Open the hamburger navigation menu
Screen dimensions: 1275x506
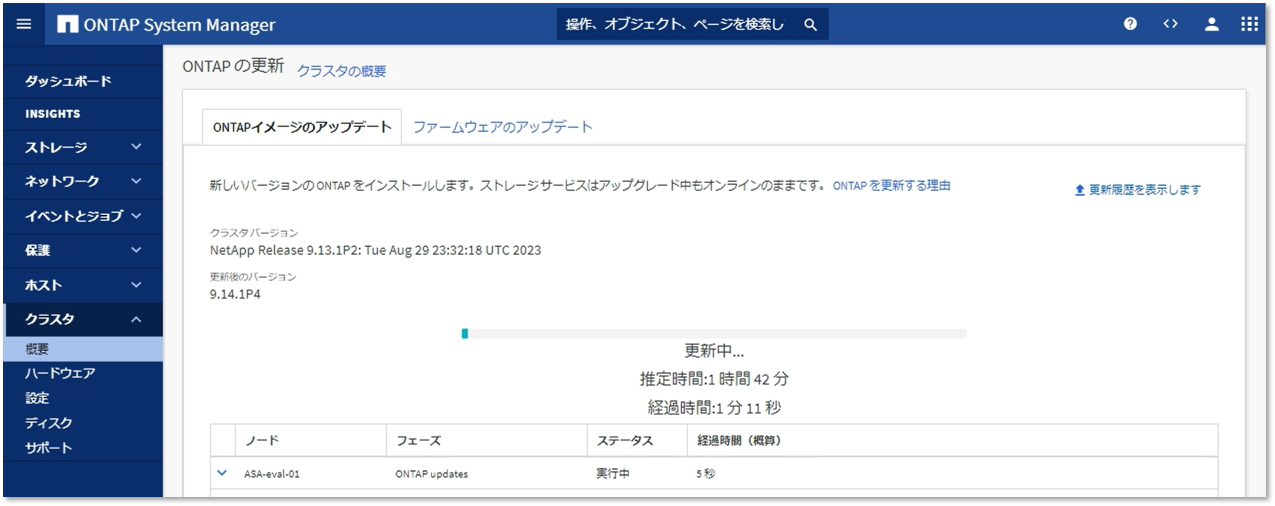(24, 24)
